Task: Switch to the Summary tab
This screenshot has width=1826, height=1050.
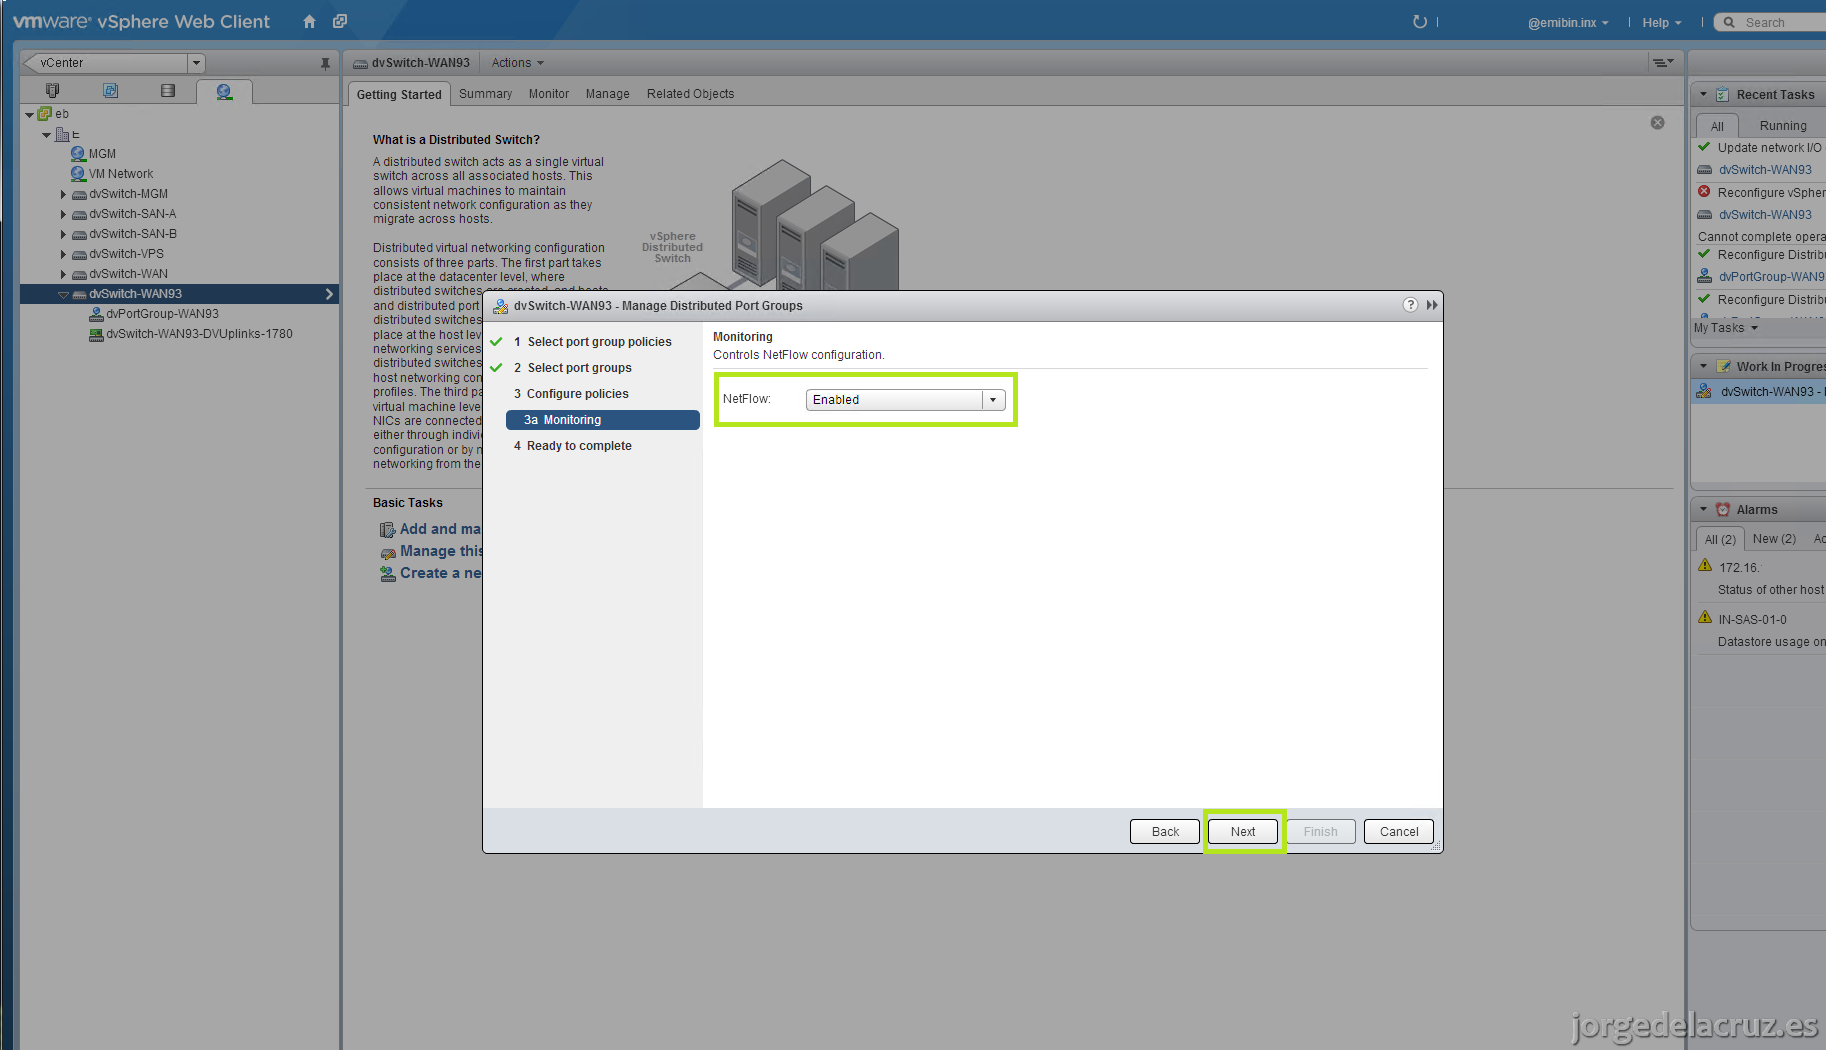Action: coord(485,94)
